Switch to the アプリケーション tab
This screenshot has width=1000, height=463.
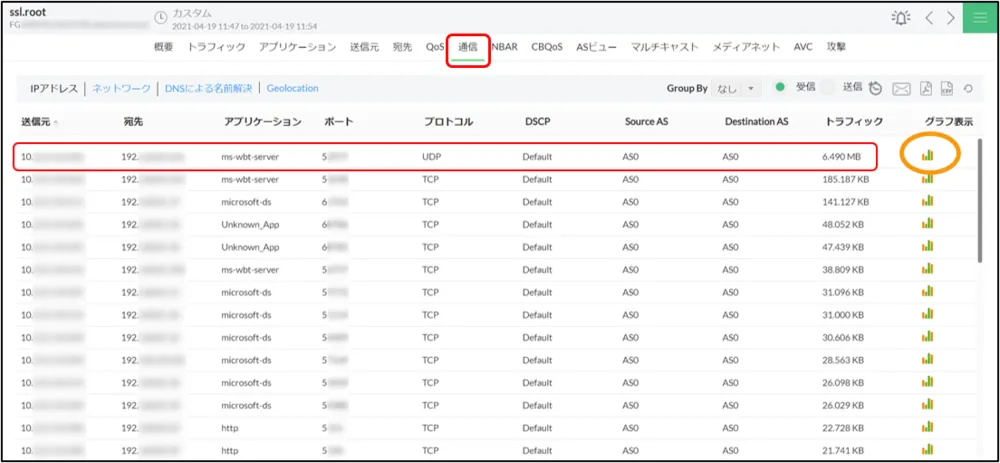click(x=297, y=47)
